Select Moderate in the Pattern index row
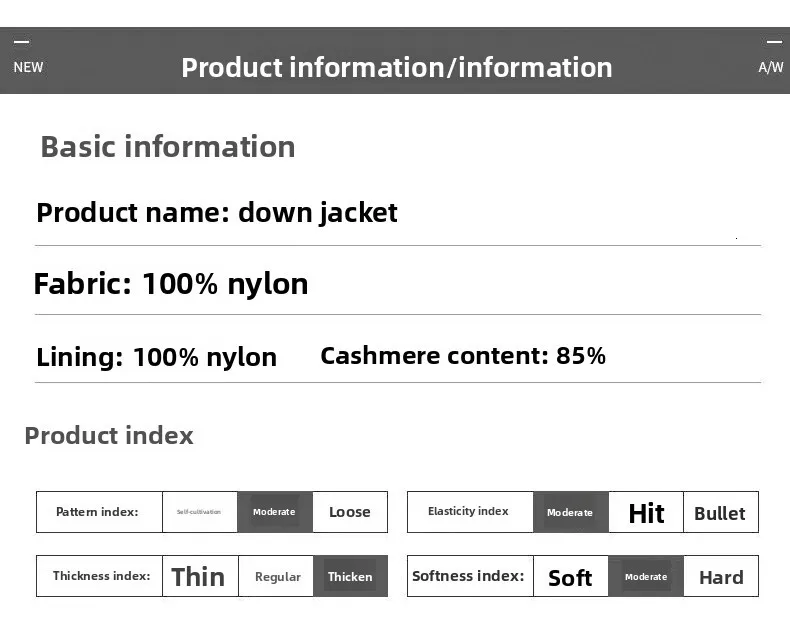790x630 pixels. tap(274, 512)
